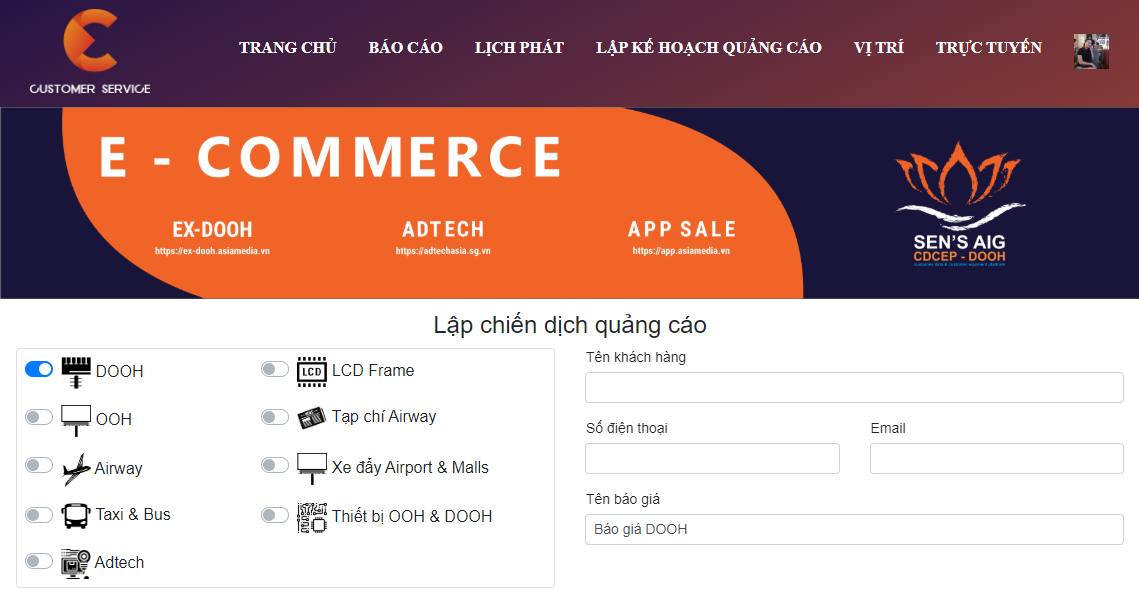Focus the Email input field
This screenshot has height=589, width=1139.
tap(996, 458)
